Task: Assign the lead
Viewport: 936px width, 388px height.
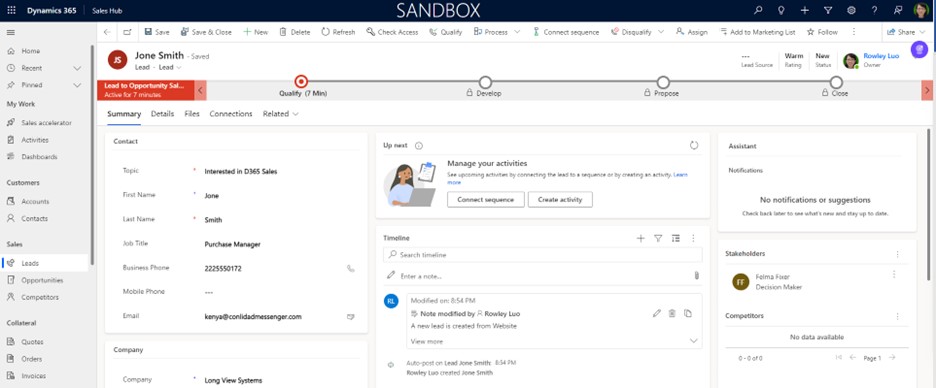Action: (692, 32)
